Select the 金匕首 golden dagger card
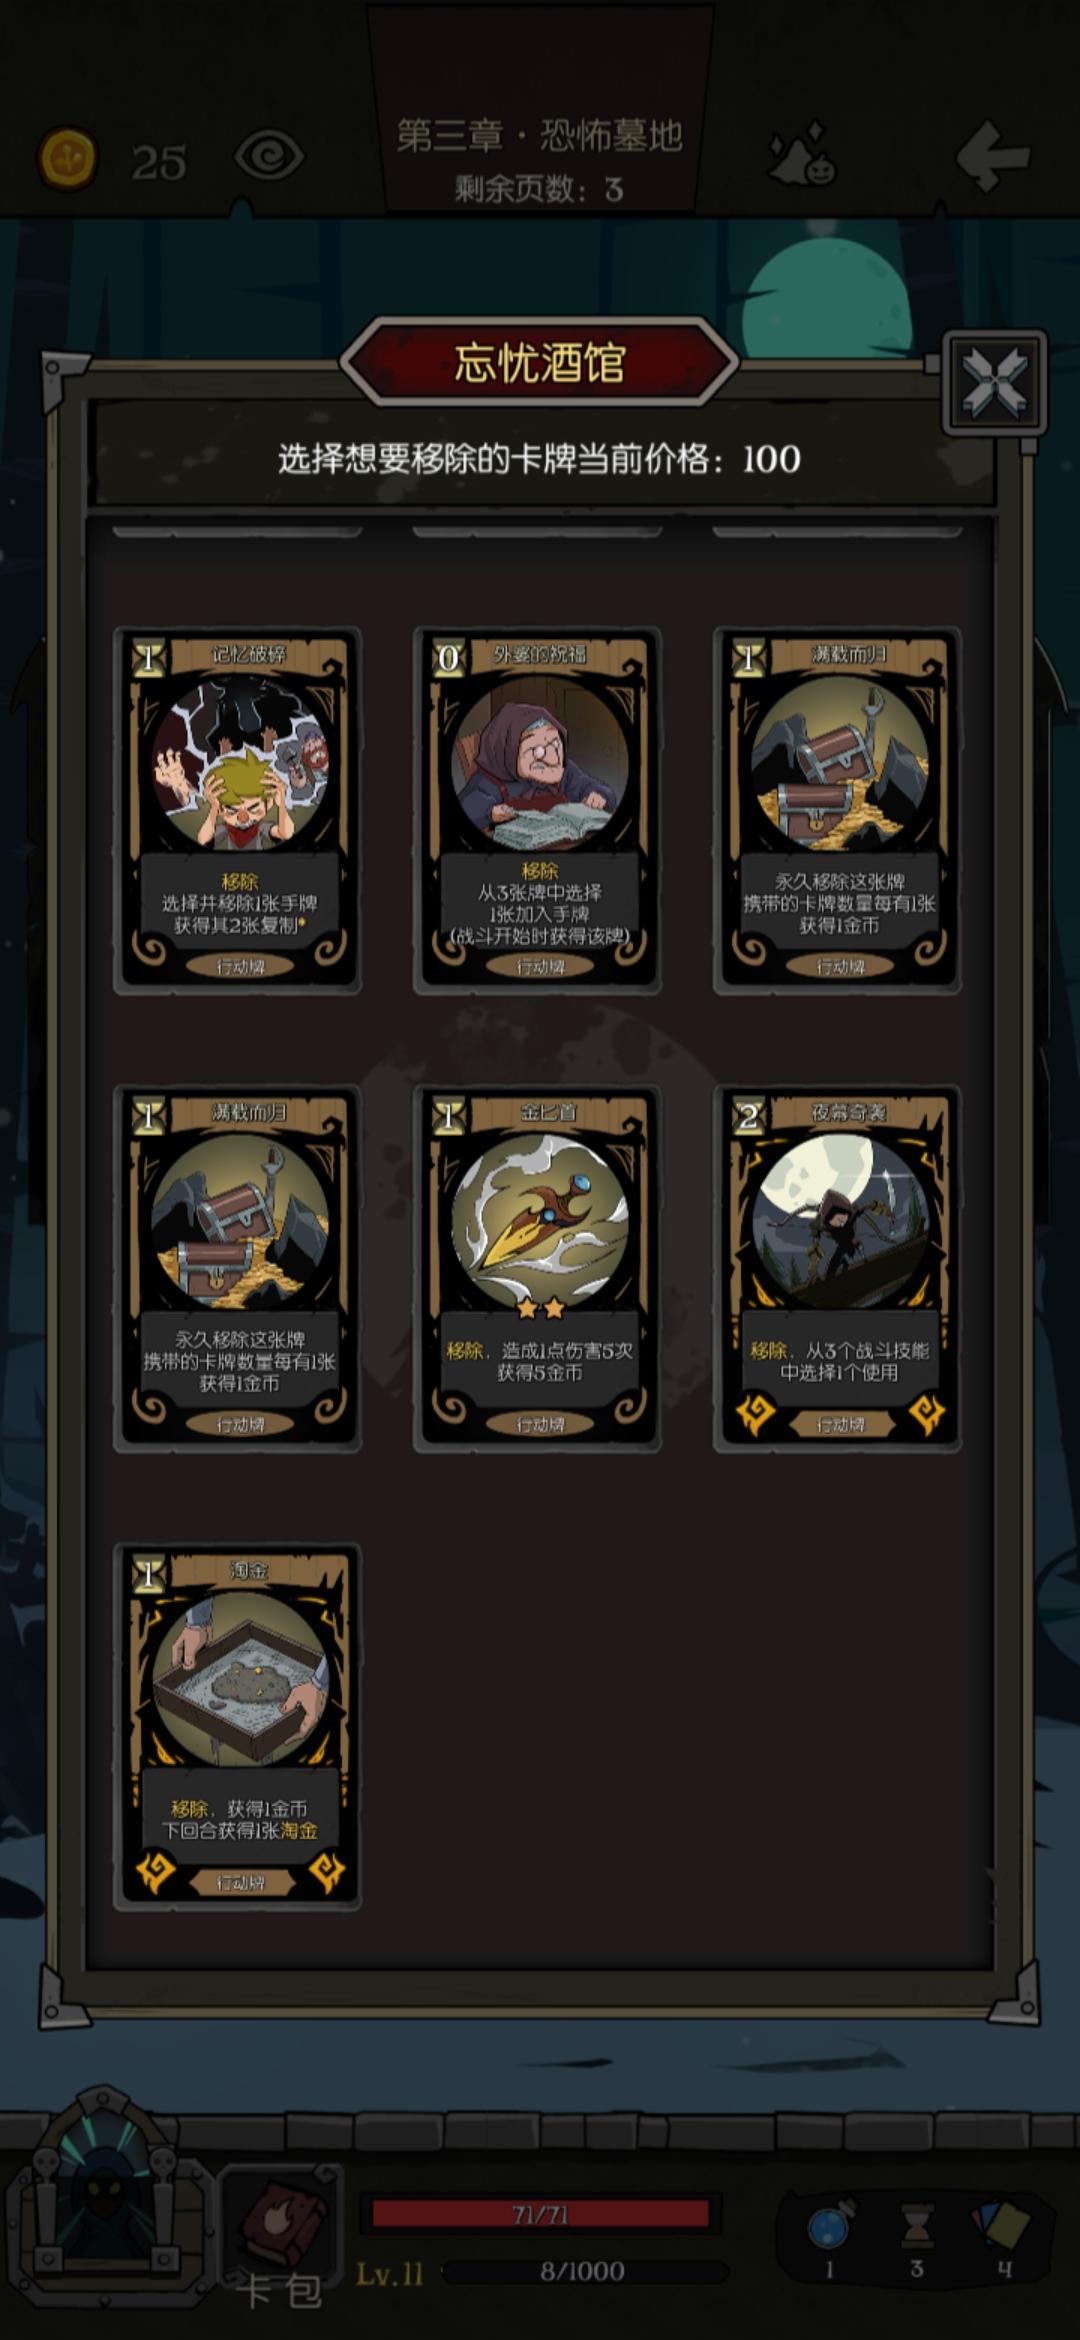Image resolution: width=1080 pixels, height=2340 pixels. click(x=537, y=1269)
